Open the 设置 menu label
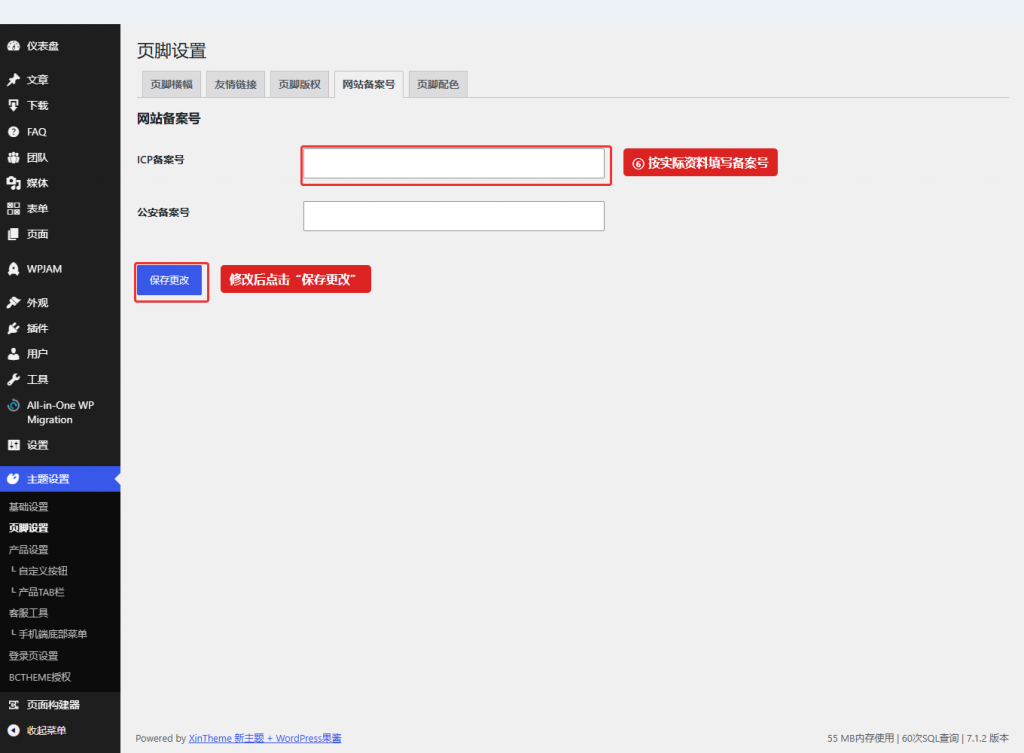The height and width of the screenshot is (753, 1024). (37, 445)
